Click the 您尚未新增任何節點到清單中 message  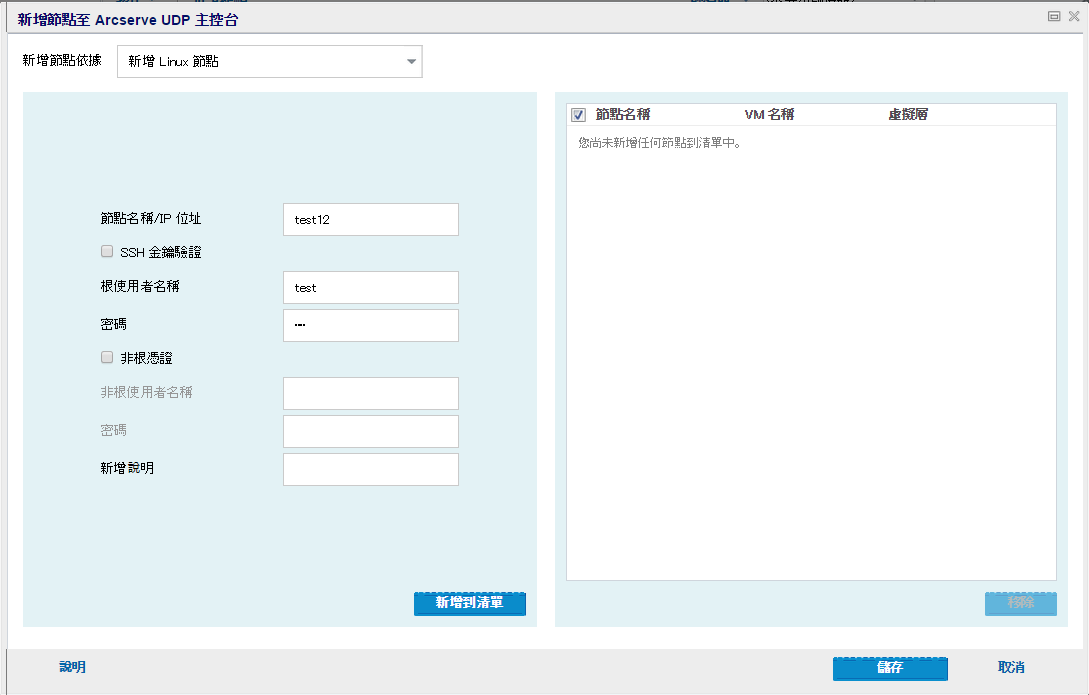tap(660, 143)
